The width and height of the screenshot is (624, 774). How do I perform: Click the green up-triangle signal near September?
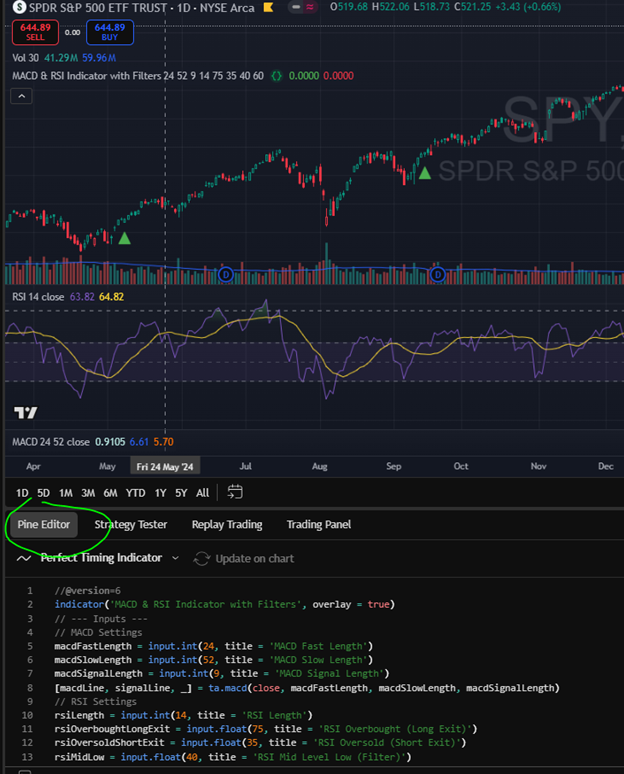click(425, 173)
